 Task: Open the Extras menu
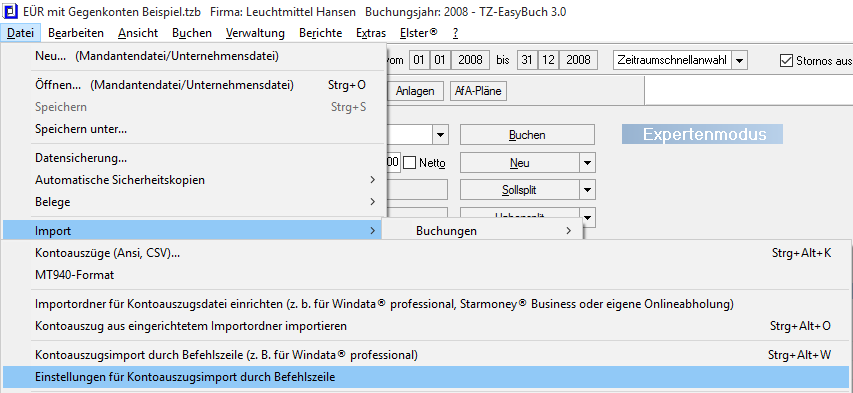370,33
